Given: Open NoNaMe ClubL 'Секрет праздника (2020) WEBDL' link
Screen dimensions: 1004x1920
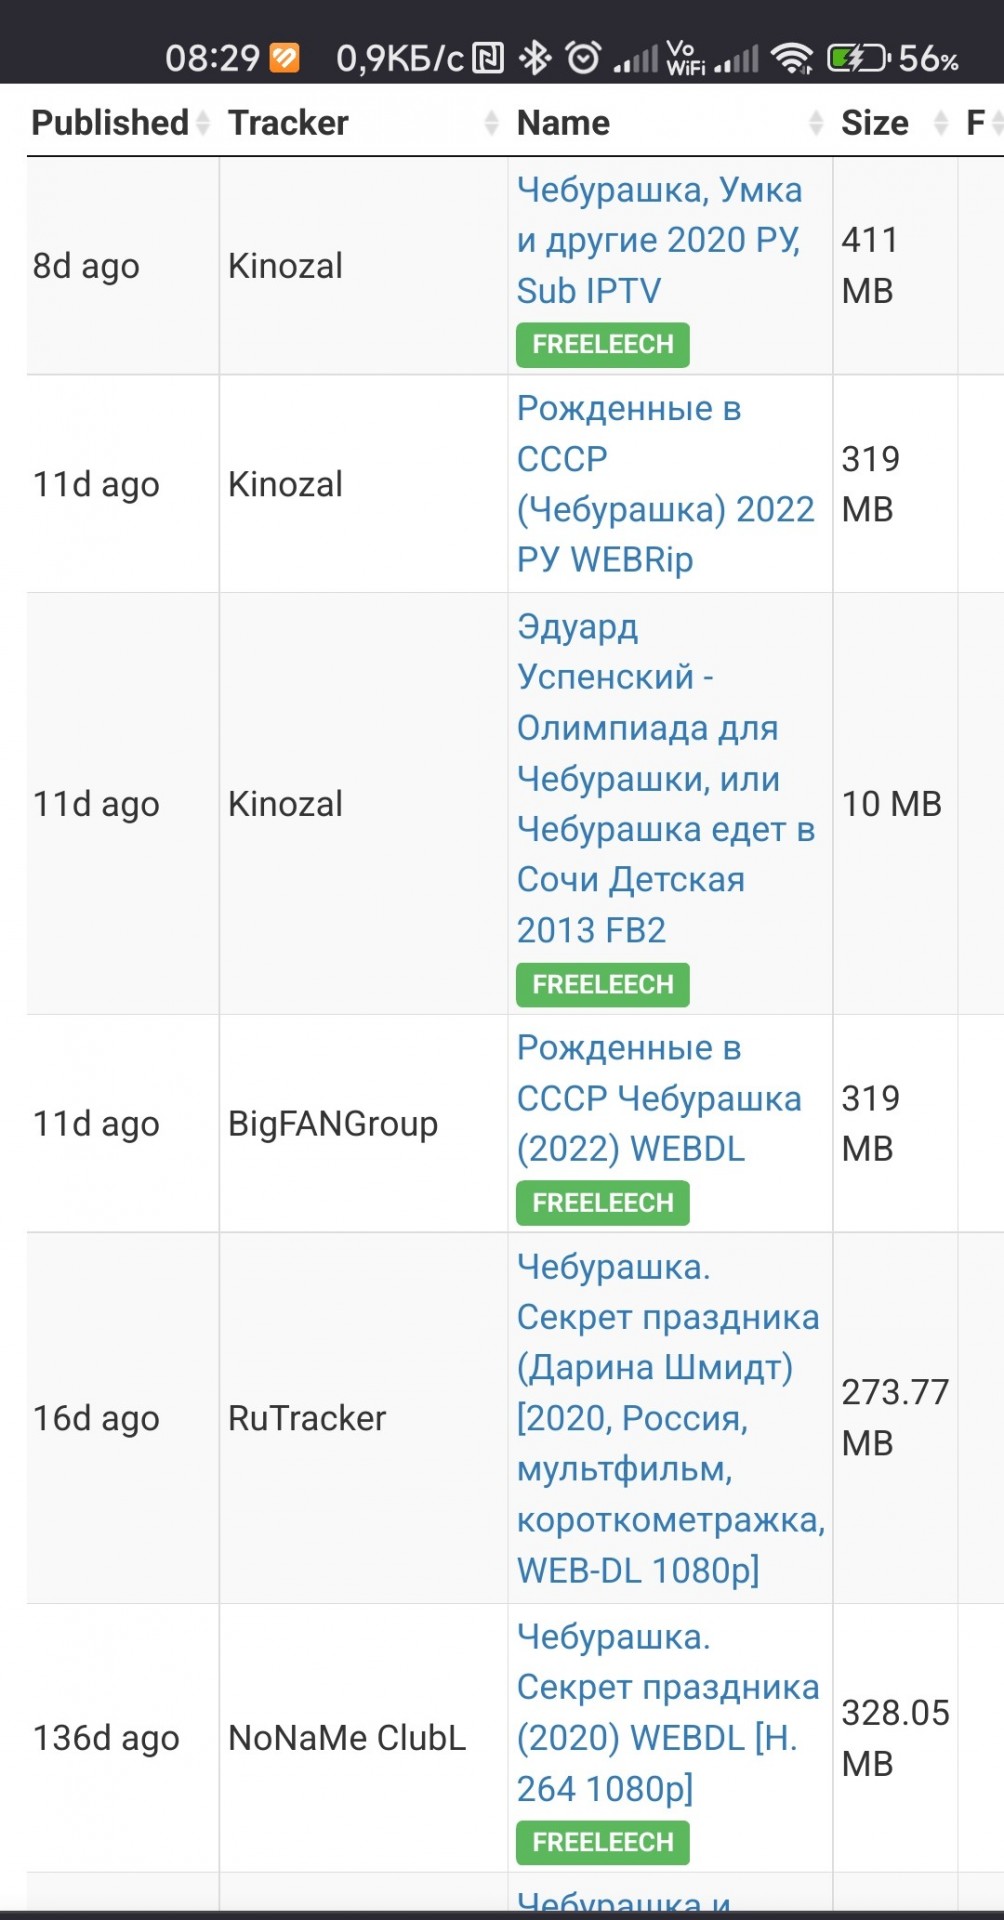Looking at the screenshot, I should tap(668, 1712).
